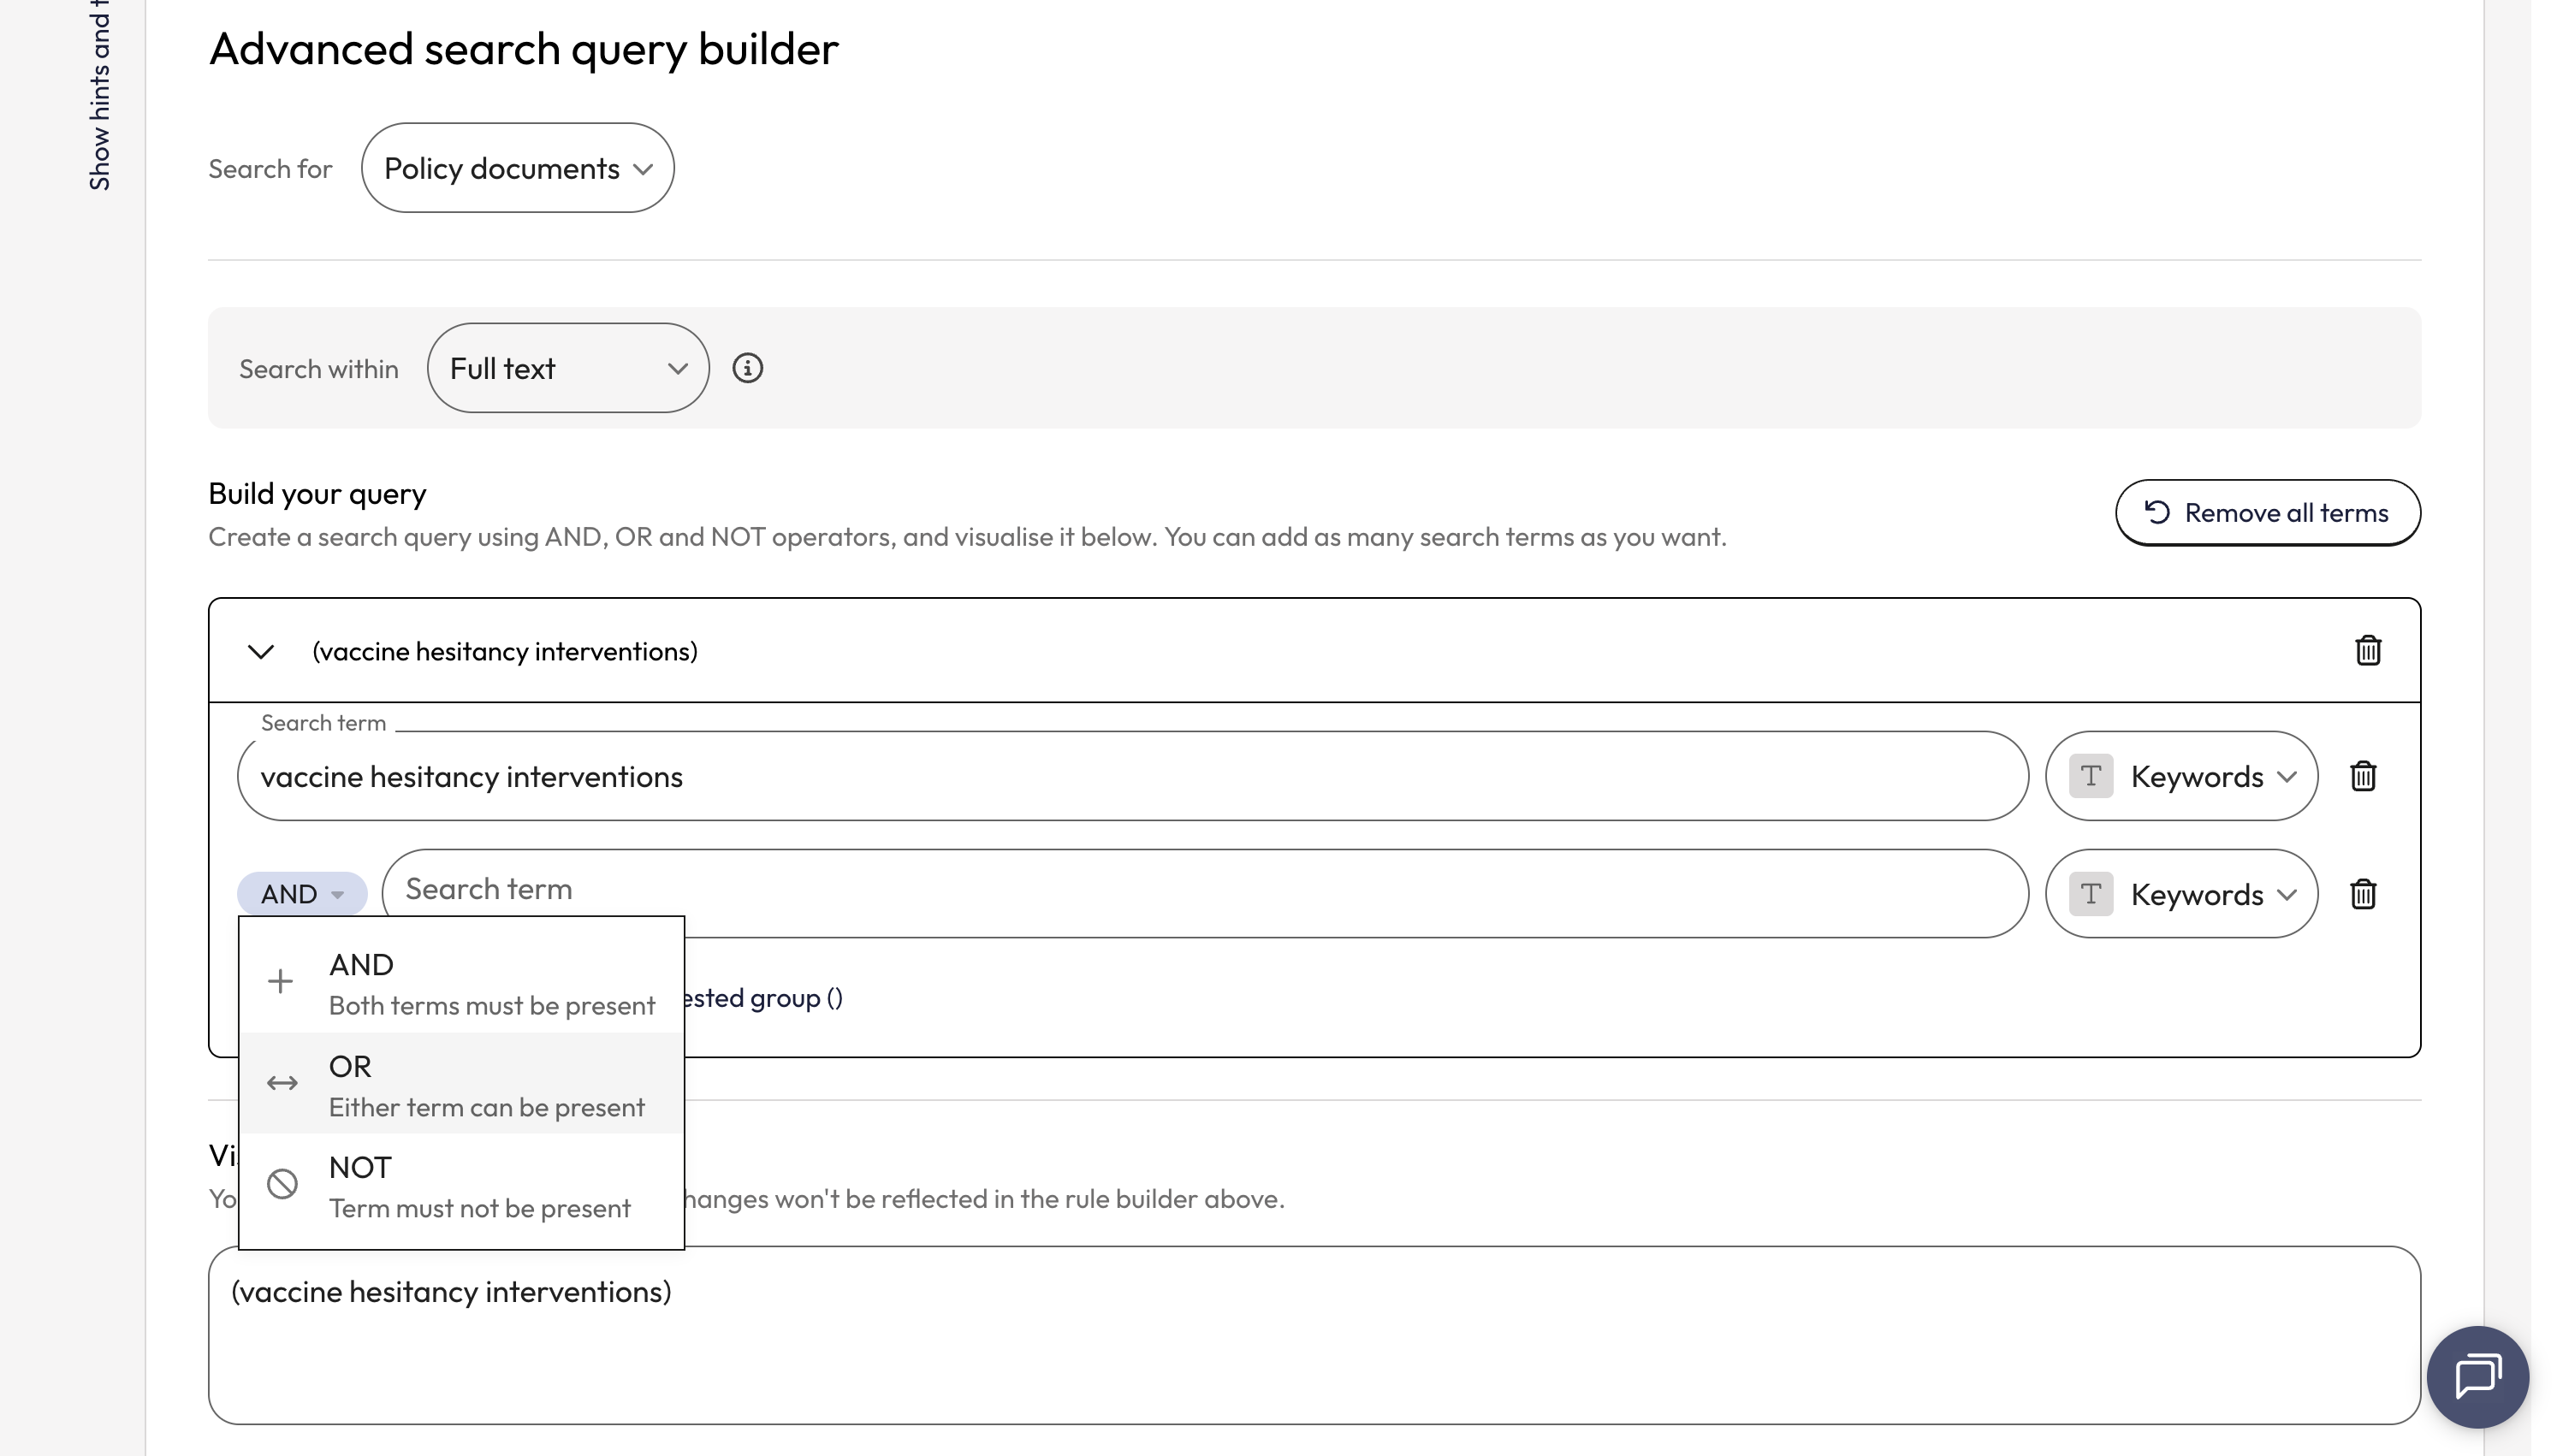Image resolution: width=2557 pixels, height=1456 pixels.
Task: Click the empty Search term input field
Action: pos(1205,894)
